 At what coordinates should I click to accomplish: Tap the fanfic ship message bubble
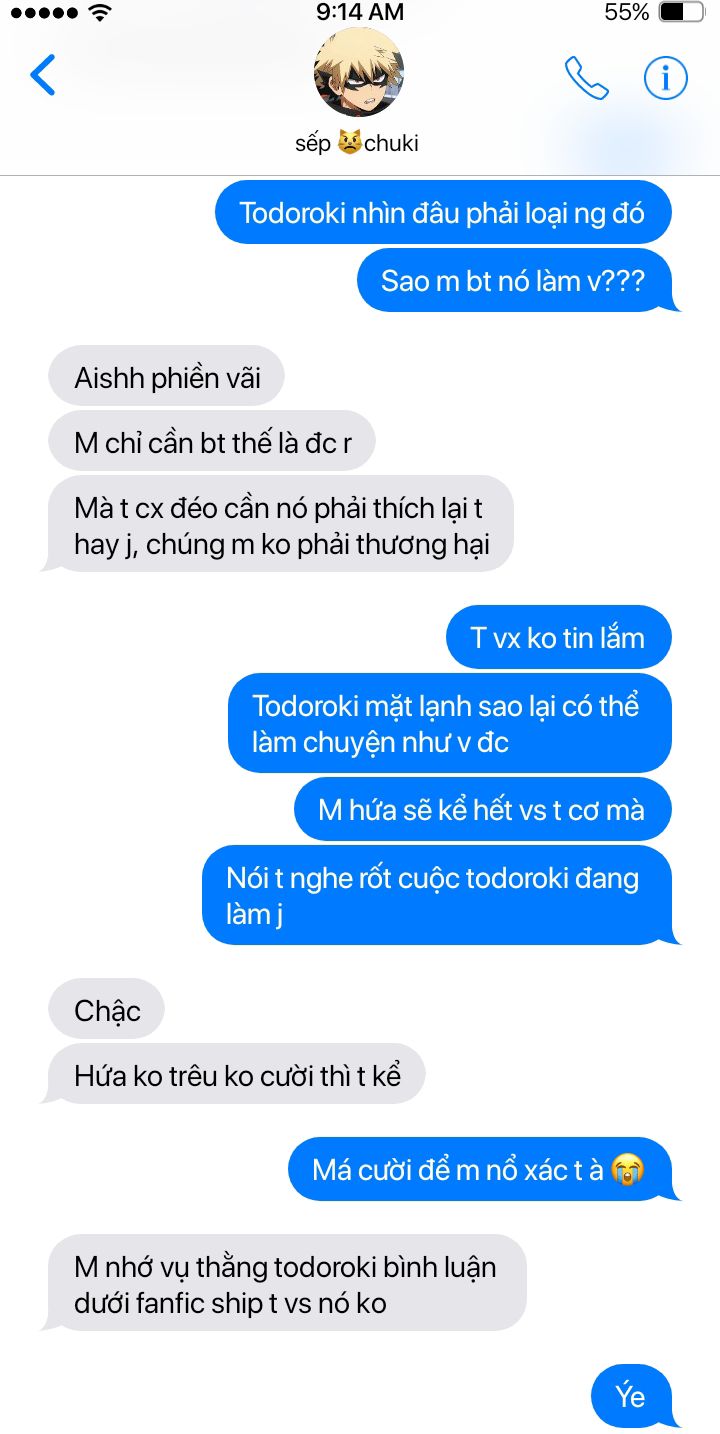point(286,1284)
